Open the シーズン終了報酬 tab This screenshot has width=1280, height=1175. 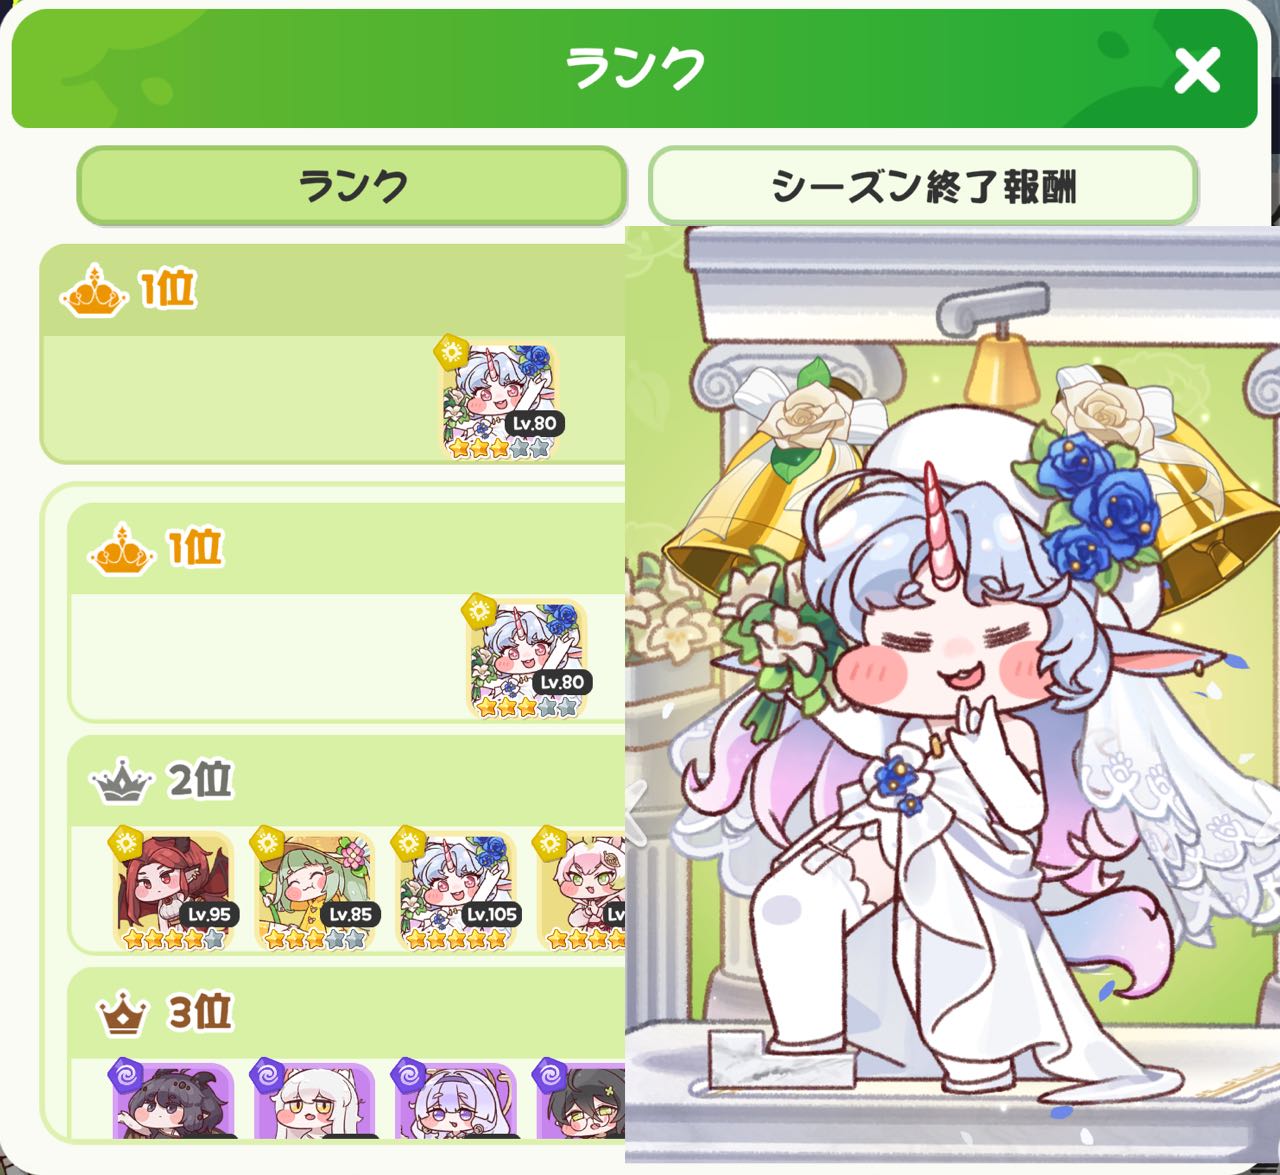(x=922, y=186)
